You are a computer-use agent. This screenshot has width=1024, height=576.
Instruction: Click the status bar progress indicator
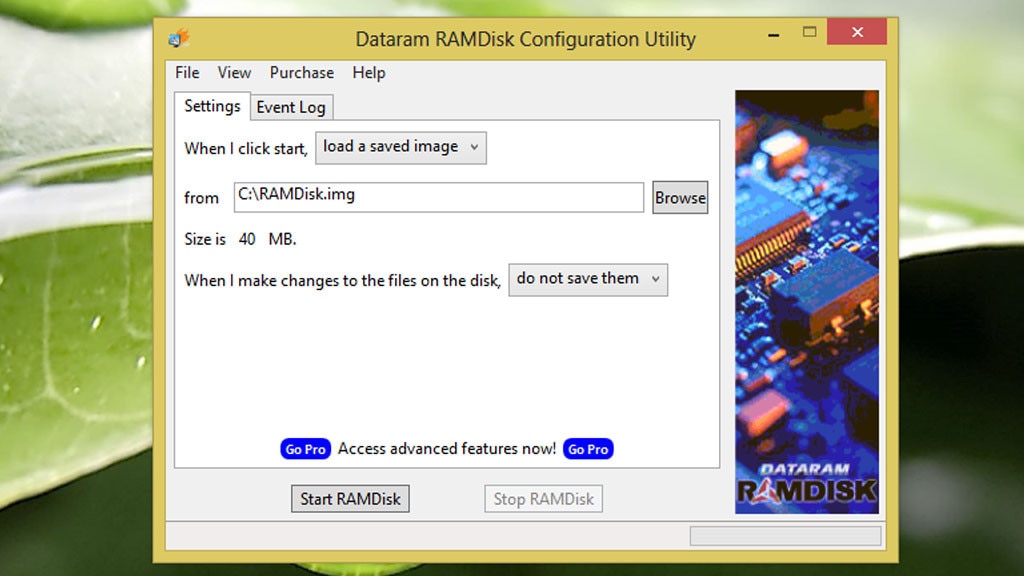coord(786,536)
